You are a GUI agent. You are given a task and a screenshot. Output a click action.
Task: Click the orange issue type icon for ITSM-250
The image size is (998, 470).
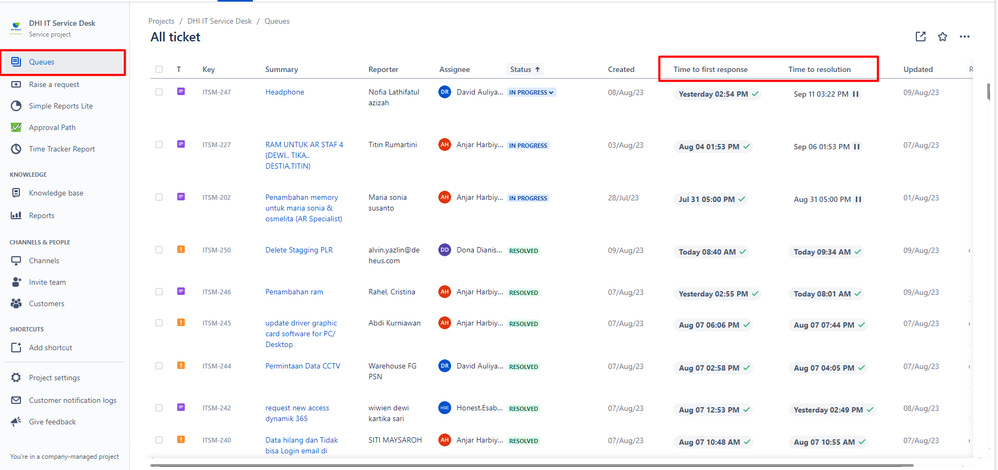pyautogui.click(x=180, y=250)
